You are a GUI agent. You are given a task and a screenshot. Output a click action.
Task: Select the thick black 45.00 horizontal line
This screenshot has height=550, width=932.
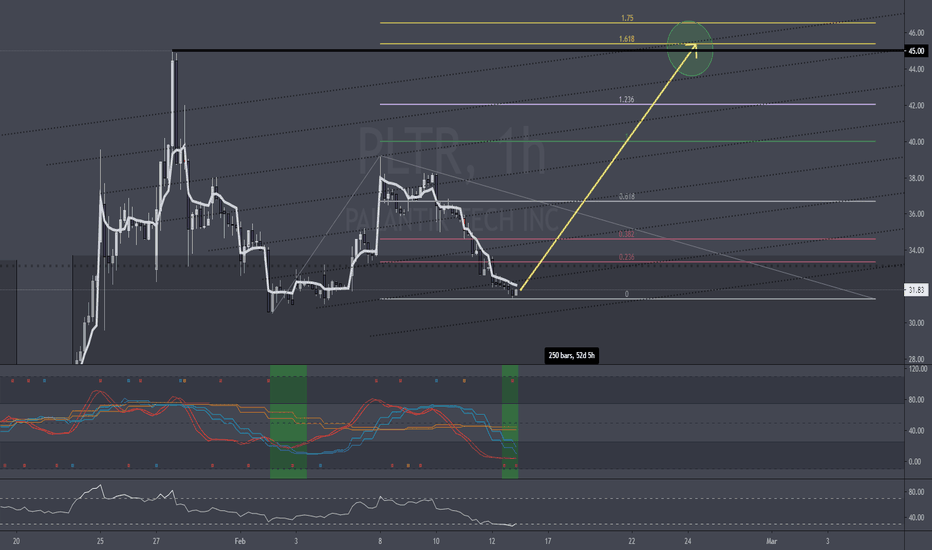pos(538,51)
